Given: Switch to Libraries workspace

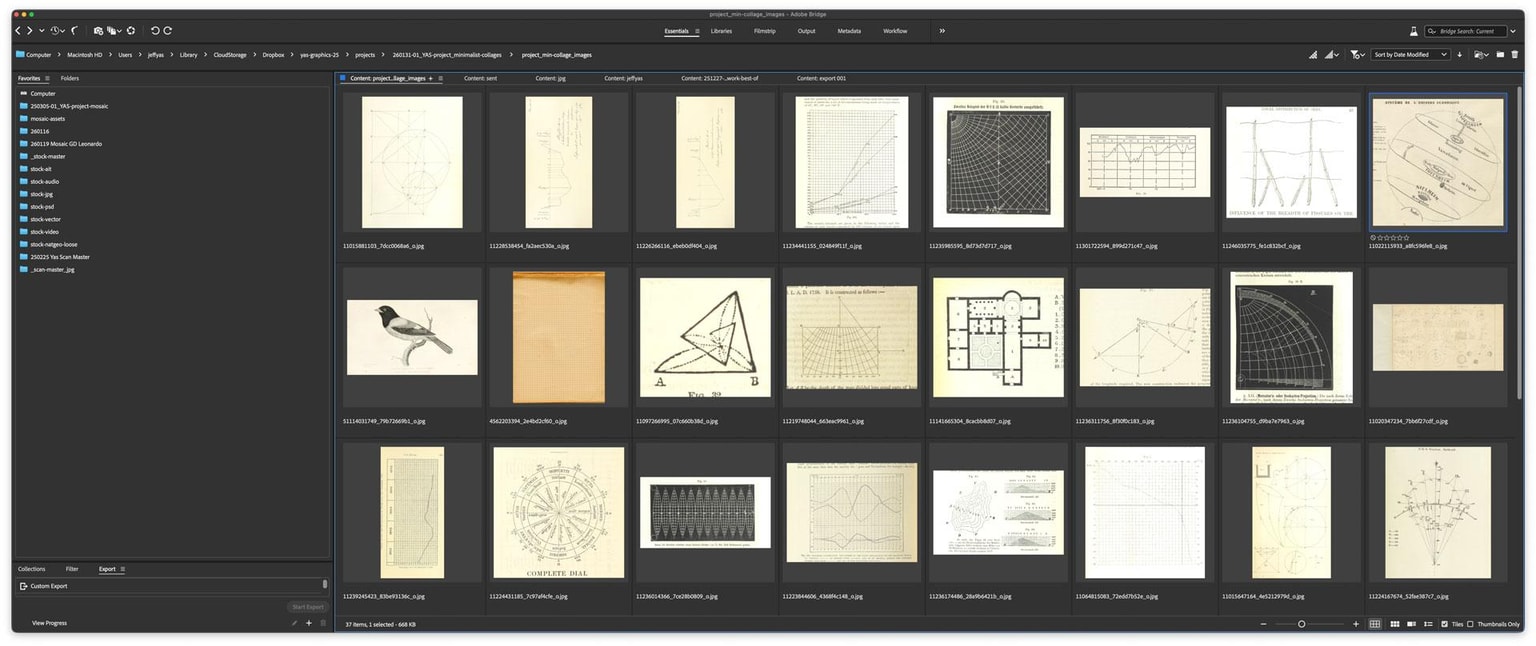Looking at the screenshot, I should click(x=721, y=31).
